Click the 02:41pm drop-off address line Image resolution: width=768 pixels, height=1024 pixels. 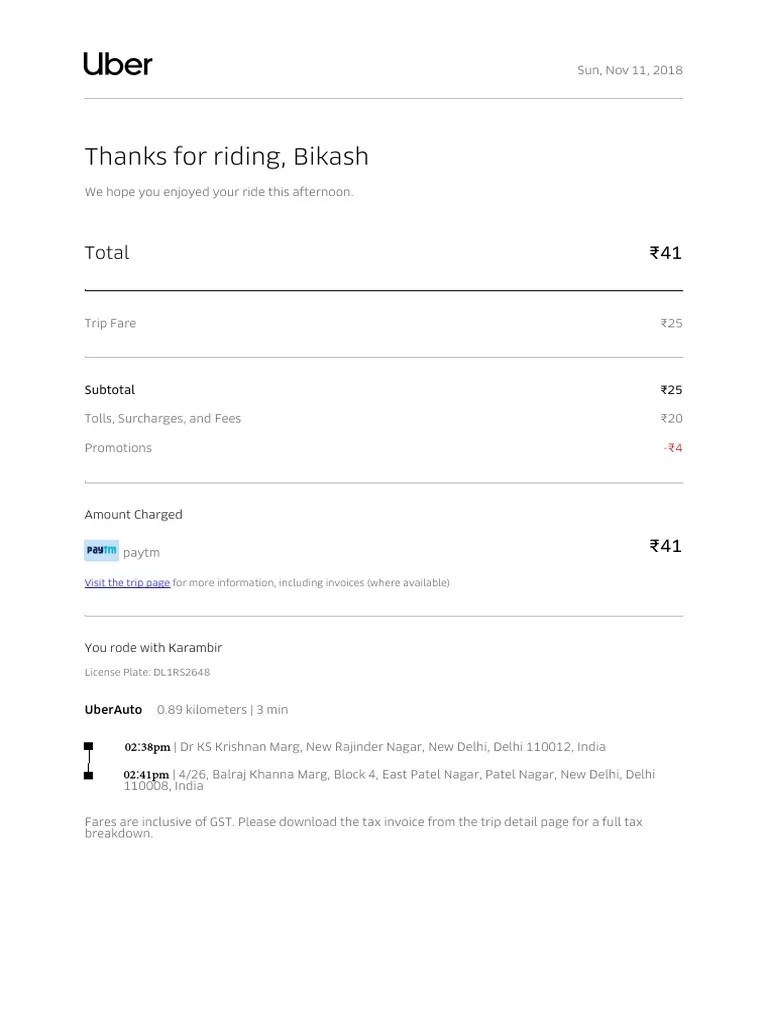388,775
